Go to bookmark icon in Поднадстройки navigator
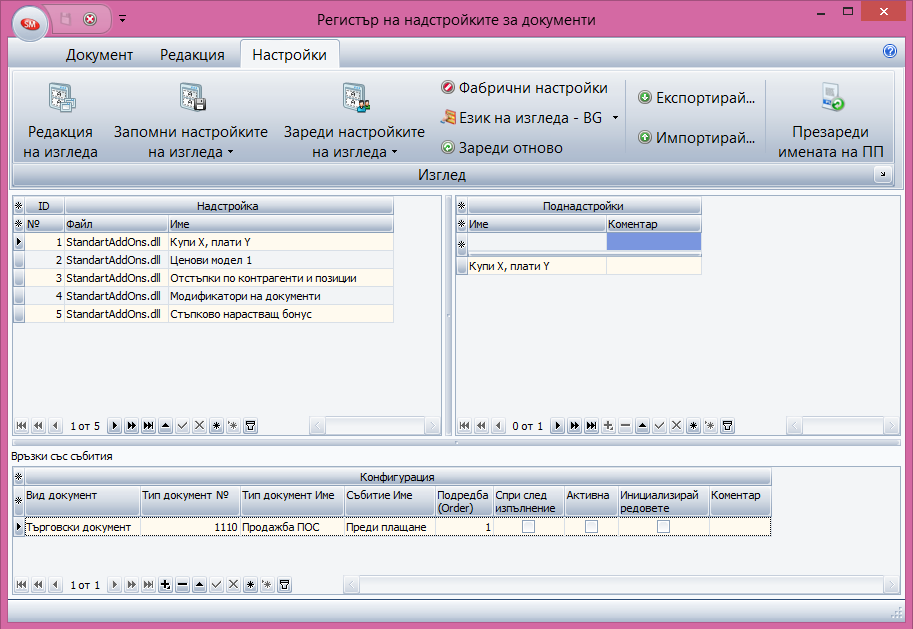 click(x=710, y=426)
